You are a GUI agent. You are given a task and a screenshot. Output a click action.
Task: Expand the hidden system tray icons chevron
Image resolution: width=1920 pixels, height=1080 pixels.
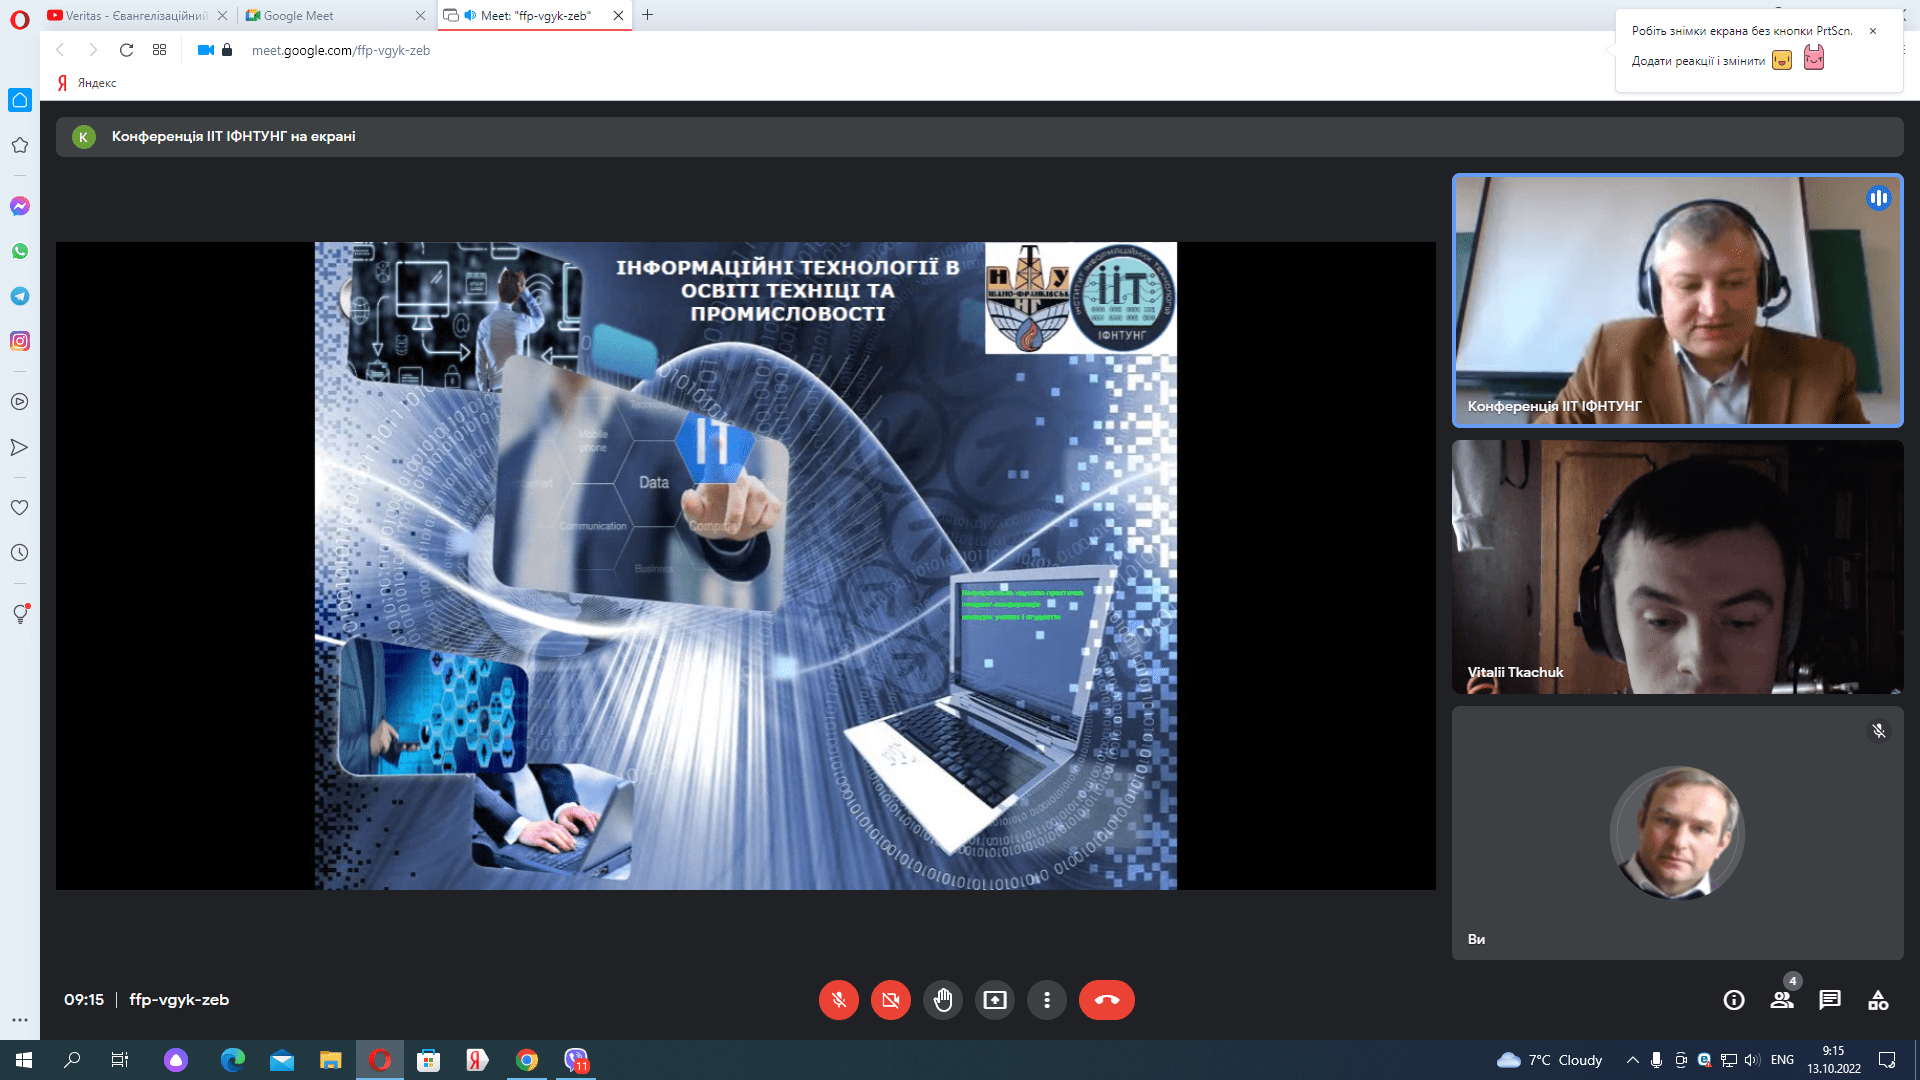click(1632, 1060)
